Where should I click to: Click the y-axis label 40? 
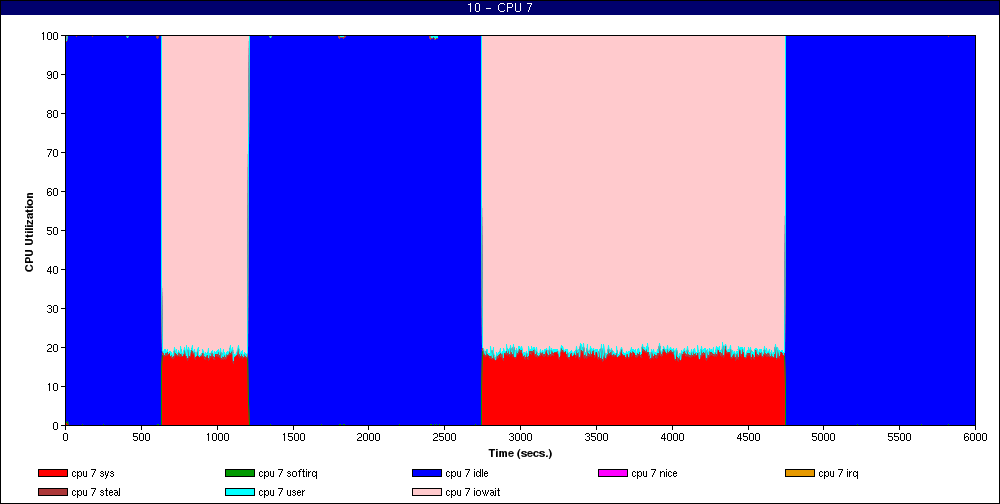click(53, 269)
